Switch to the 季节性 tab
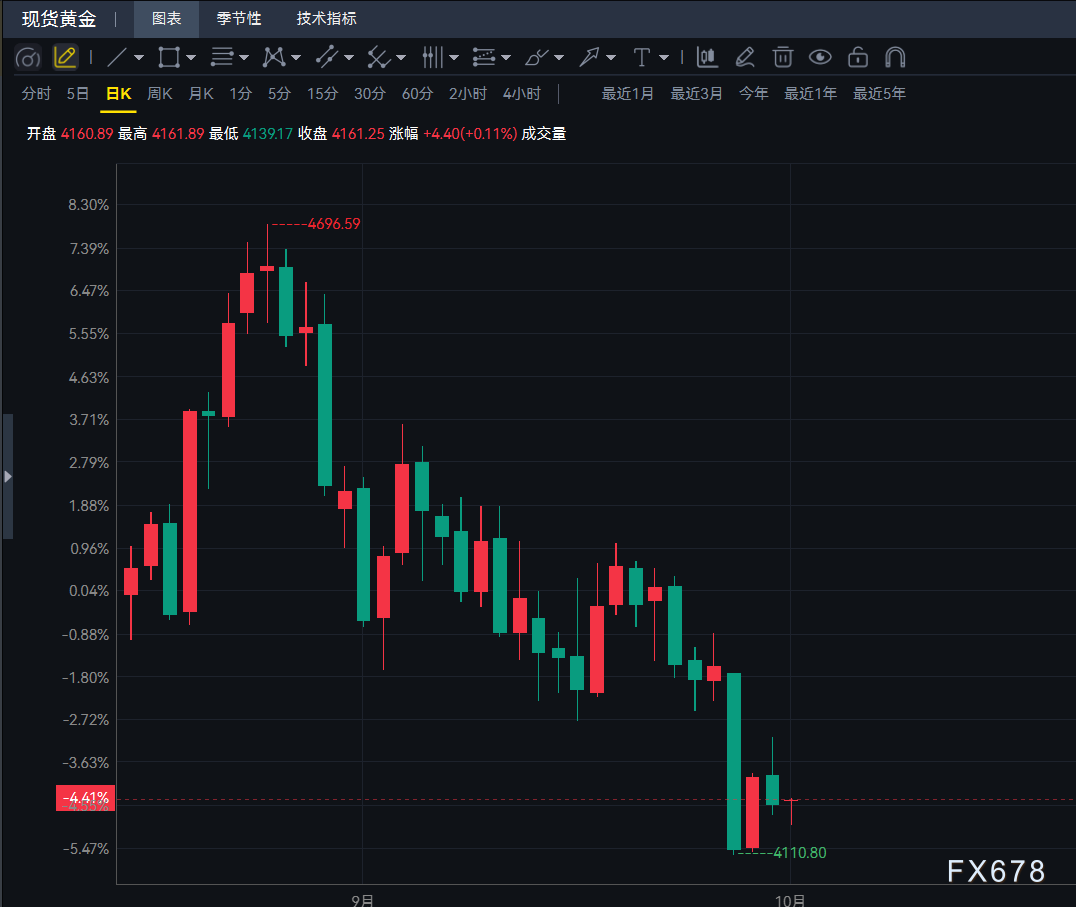 point(239,19)
